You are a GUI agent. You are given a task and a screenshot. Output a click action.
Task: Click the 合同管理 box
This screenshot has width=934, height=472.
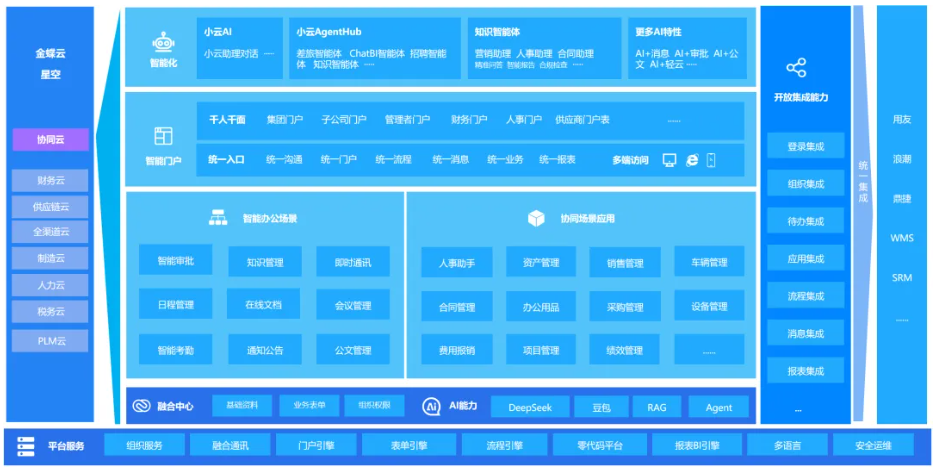coord(457,306)
